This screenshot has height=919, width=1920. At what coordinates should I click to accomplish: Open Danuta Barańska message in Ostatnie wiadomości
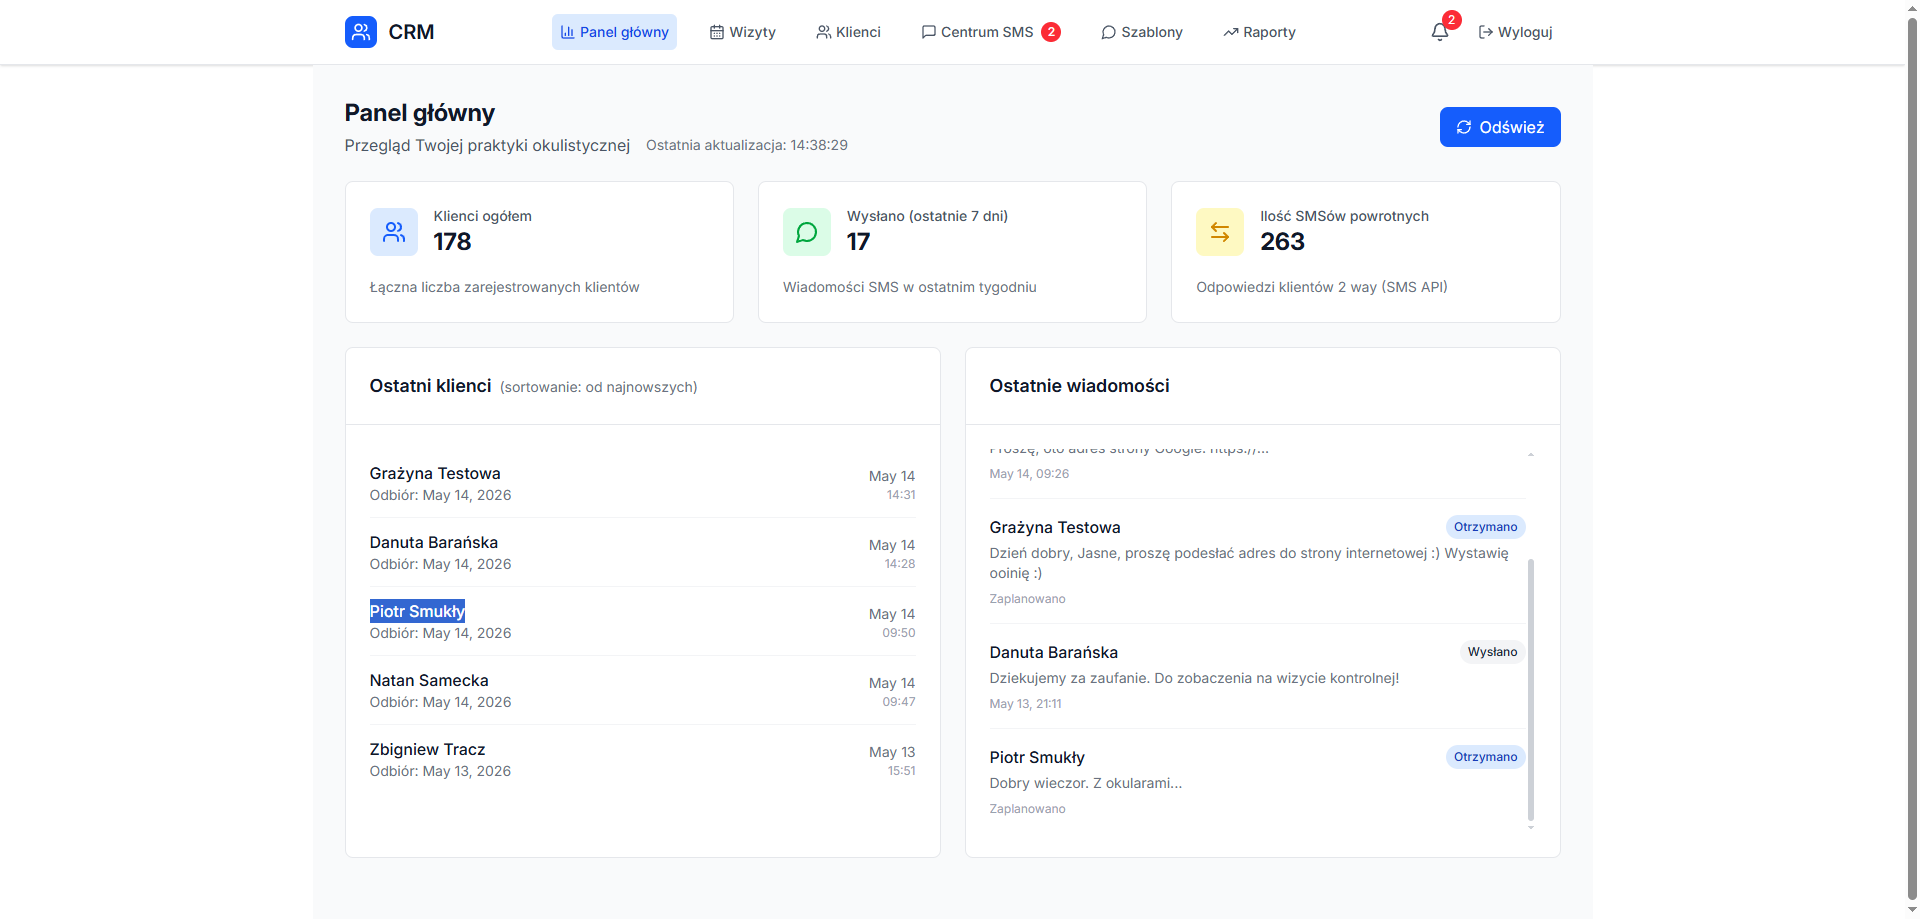coord(1257,677)
